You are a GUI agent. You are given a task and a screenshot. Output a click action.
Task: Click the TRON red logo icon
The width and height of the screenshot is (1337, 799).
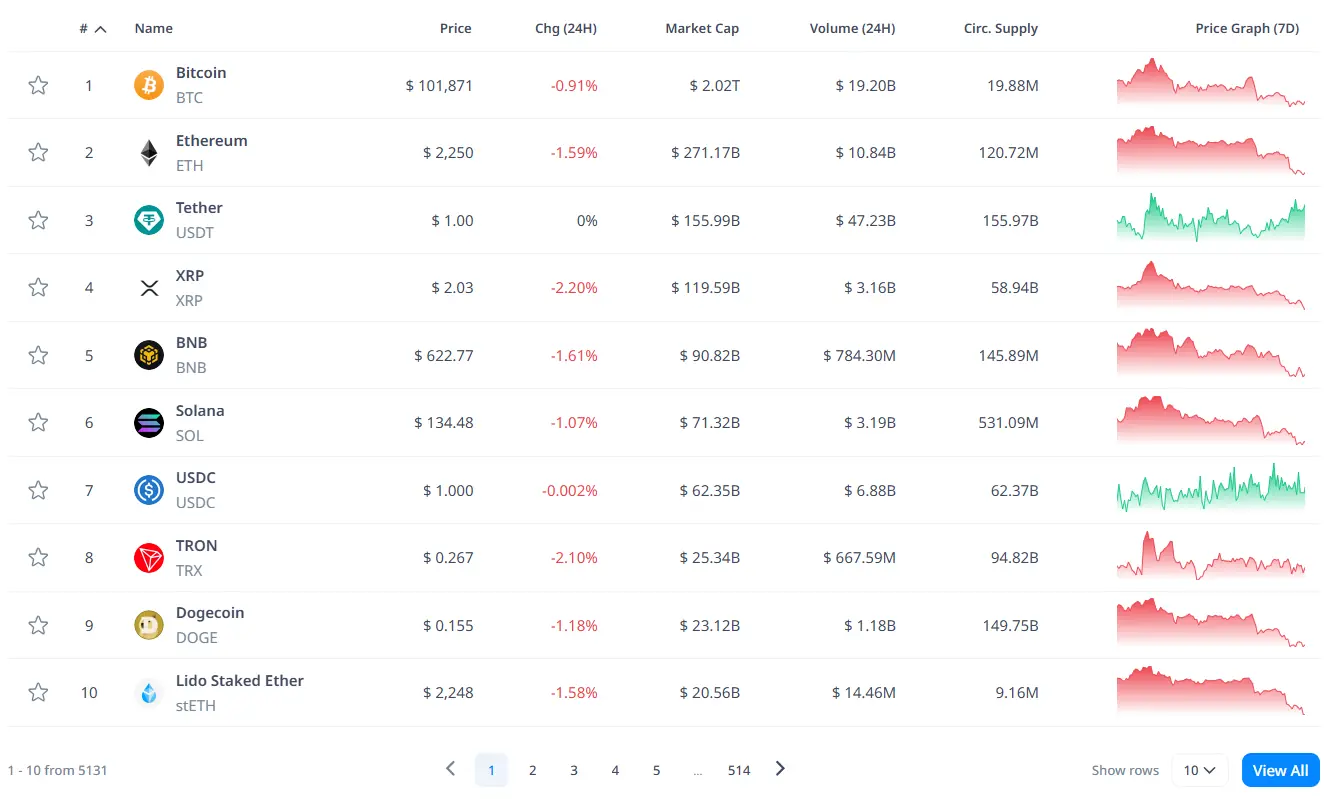(149, 558)
